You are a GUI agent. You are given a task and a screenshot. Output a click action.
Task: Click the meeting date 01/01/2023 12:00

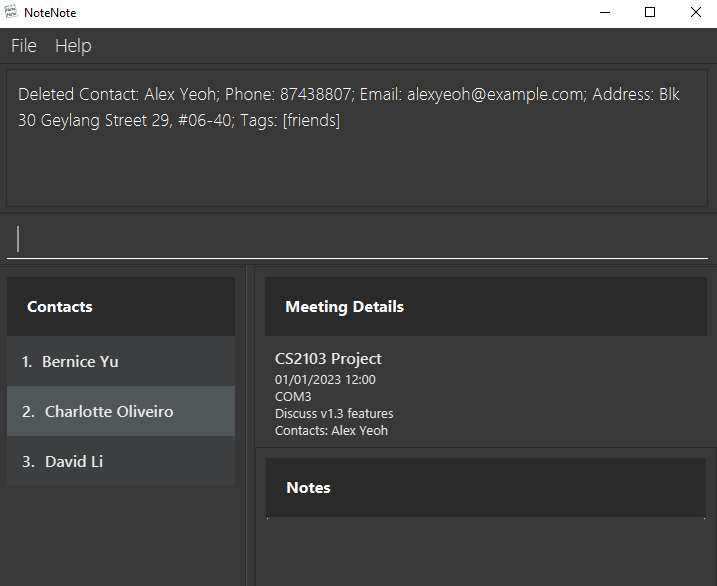(x=325, y=379)
